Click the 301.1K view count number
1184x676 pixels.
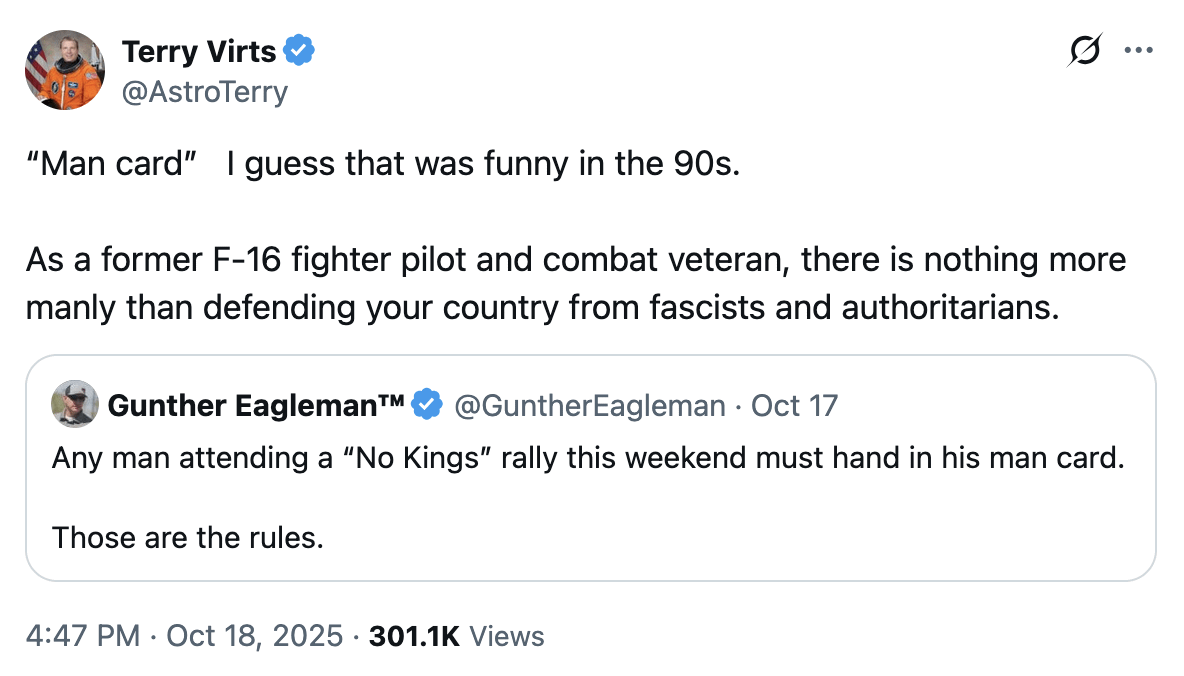(x=414, y=636)
